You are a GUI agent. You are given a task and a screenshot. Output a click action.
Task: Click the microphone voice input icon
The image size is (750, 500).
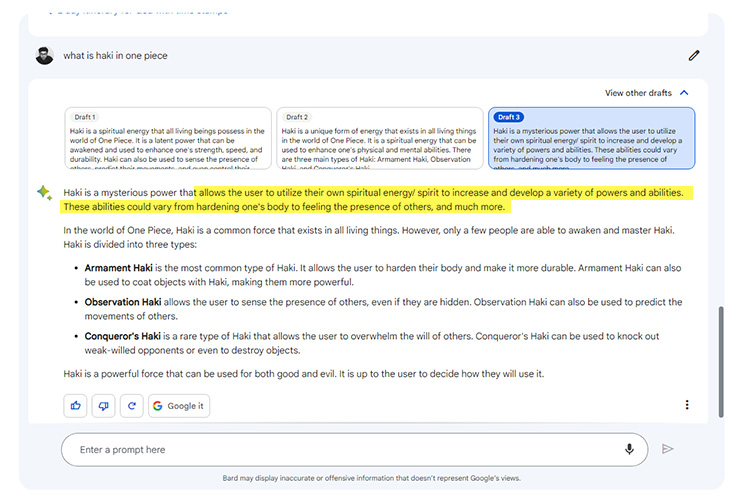[629, 449]
